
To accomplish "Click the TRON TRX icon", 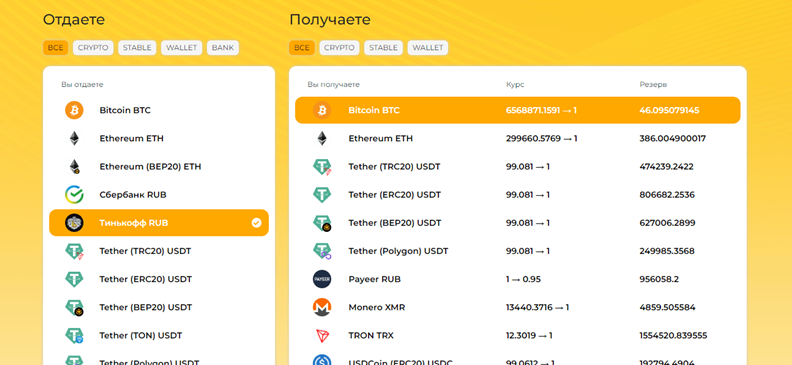I will coord(322,336).
